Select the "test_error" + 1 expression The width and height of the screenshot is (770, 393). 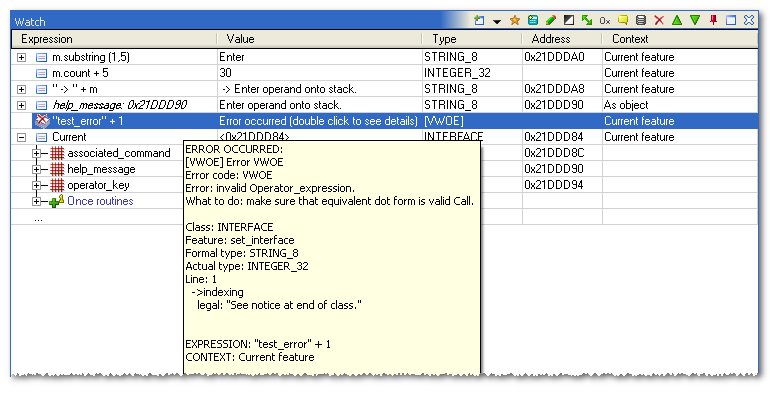(87, 121)
